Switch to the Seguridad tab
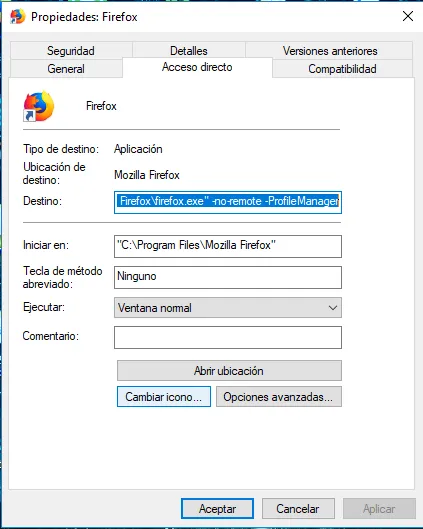 71,51
